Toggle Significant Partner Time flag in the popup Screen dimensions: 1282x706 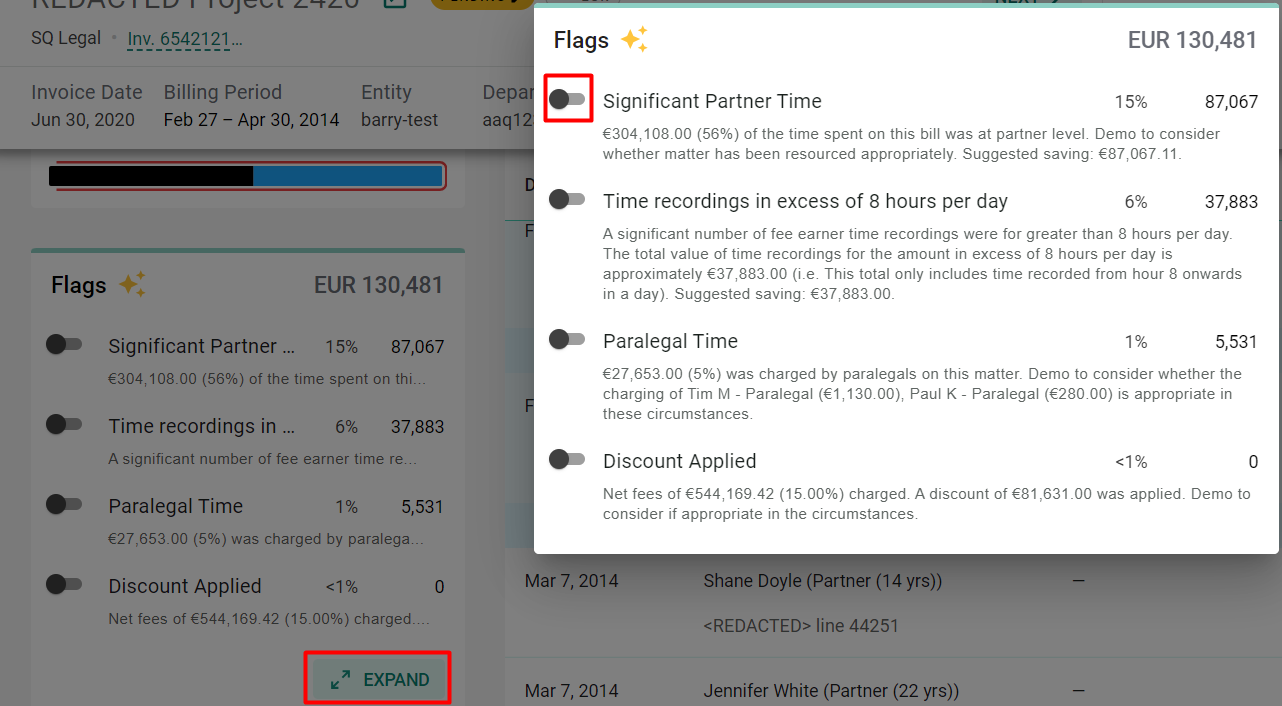click(567, 99)
